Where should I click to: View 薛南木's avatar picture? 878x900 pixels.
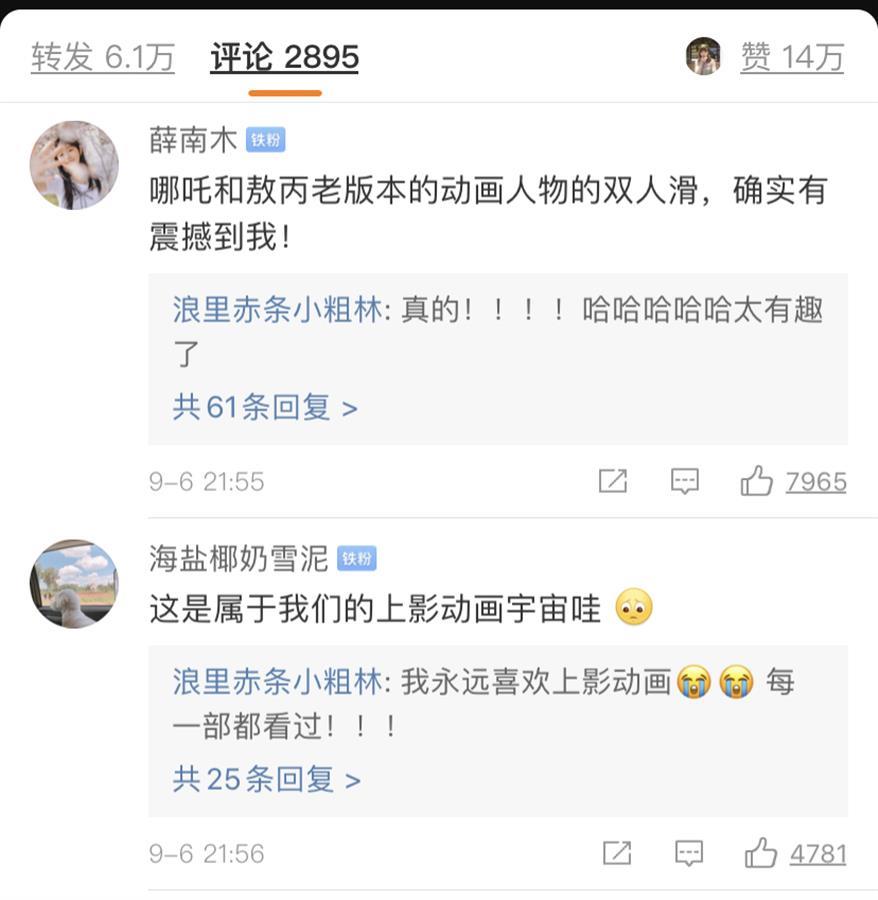[x=74, y=165]
